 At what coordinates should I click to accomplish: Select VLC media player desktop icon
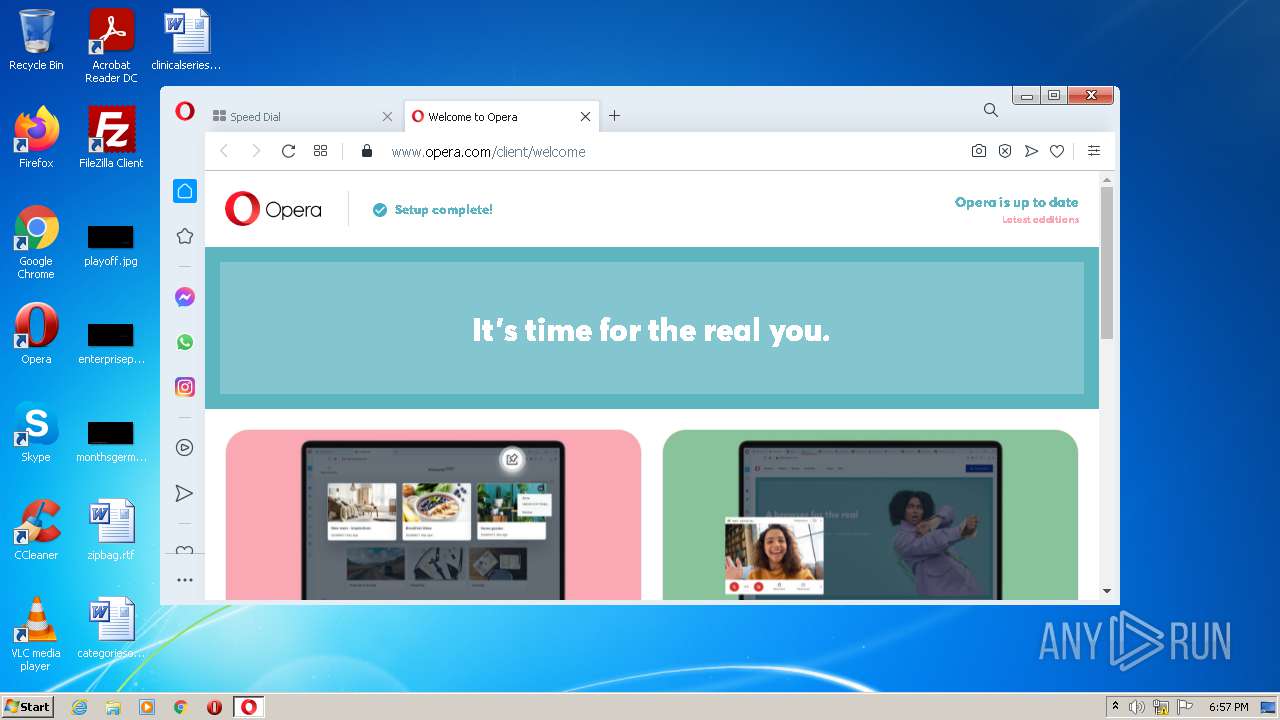coord(36,634)
